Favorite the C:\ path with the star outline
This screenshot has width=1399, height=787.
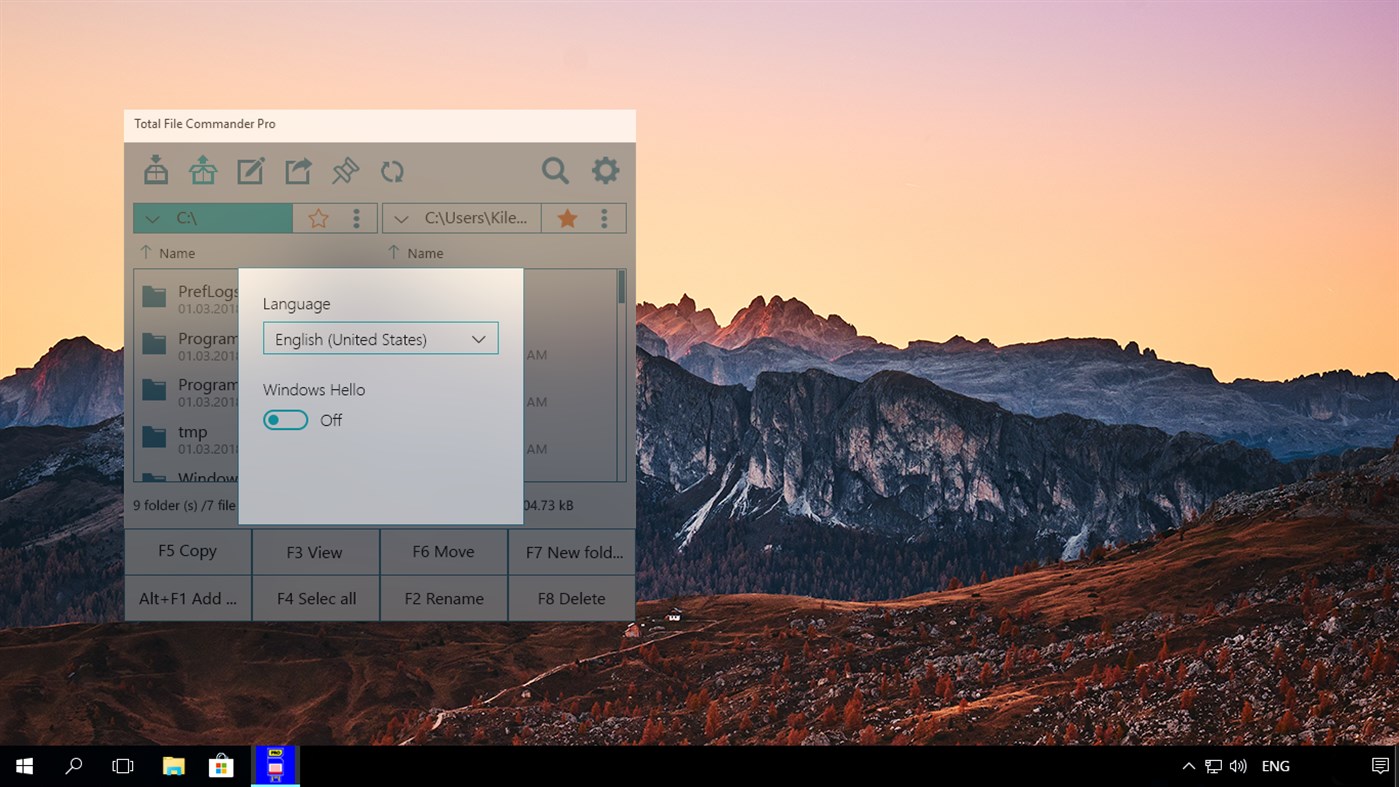318,218
